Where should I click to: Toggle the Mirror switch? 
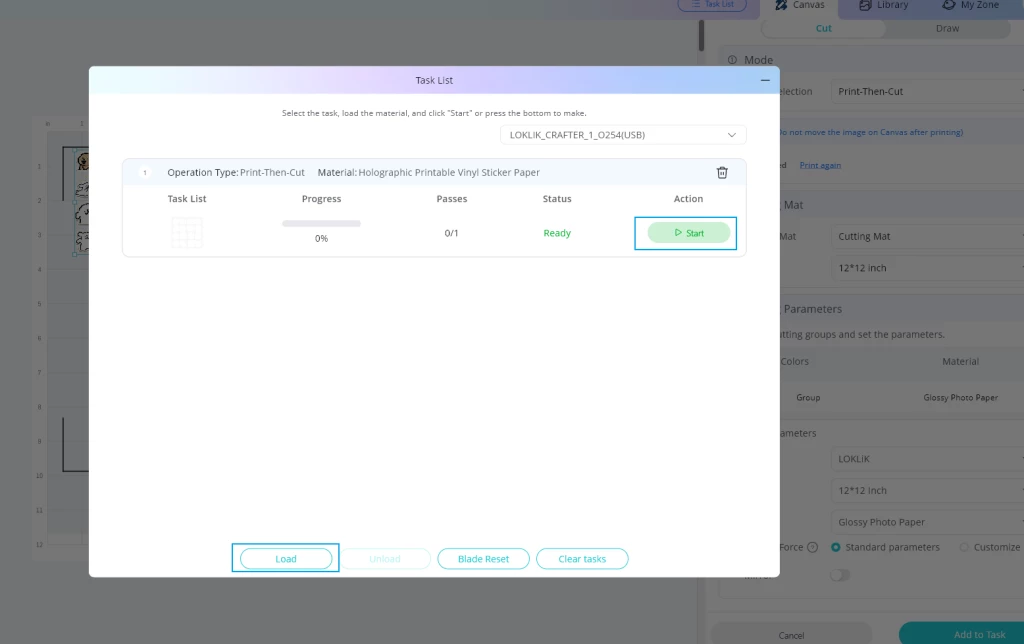point(840,575)
